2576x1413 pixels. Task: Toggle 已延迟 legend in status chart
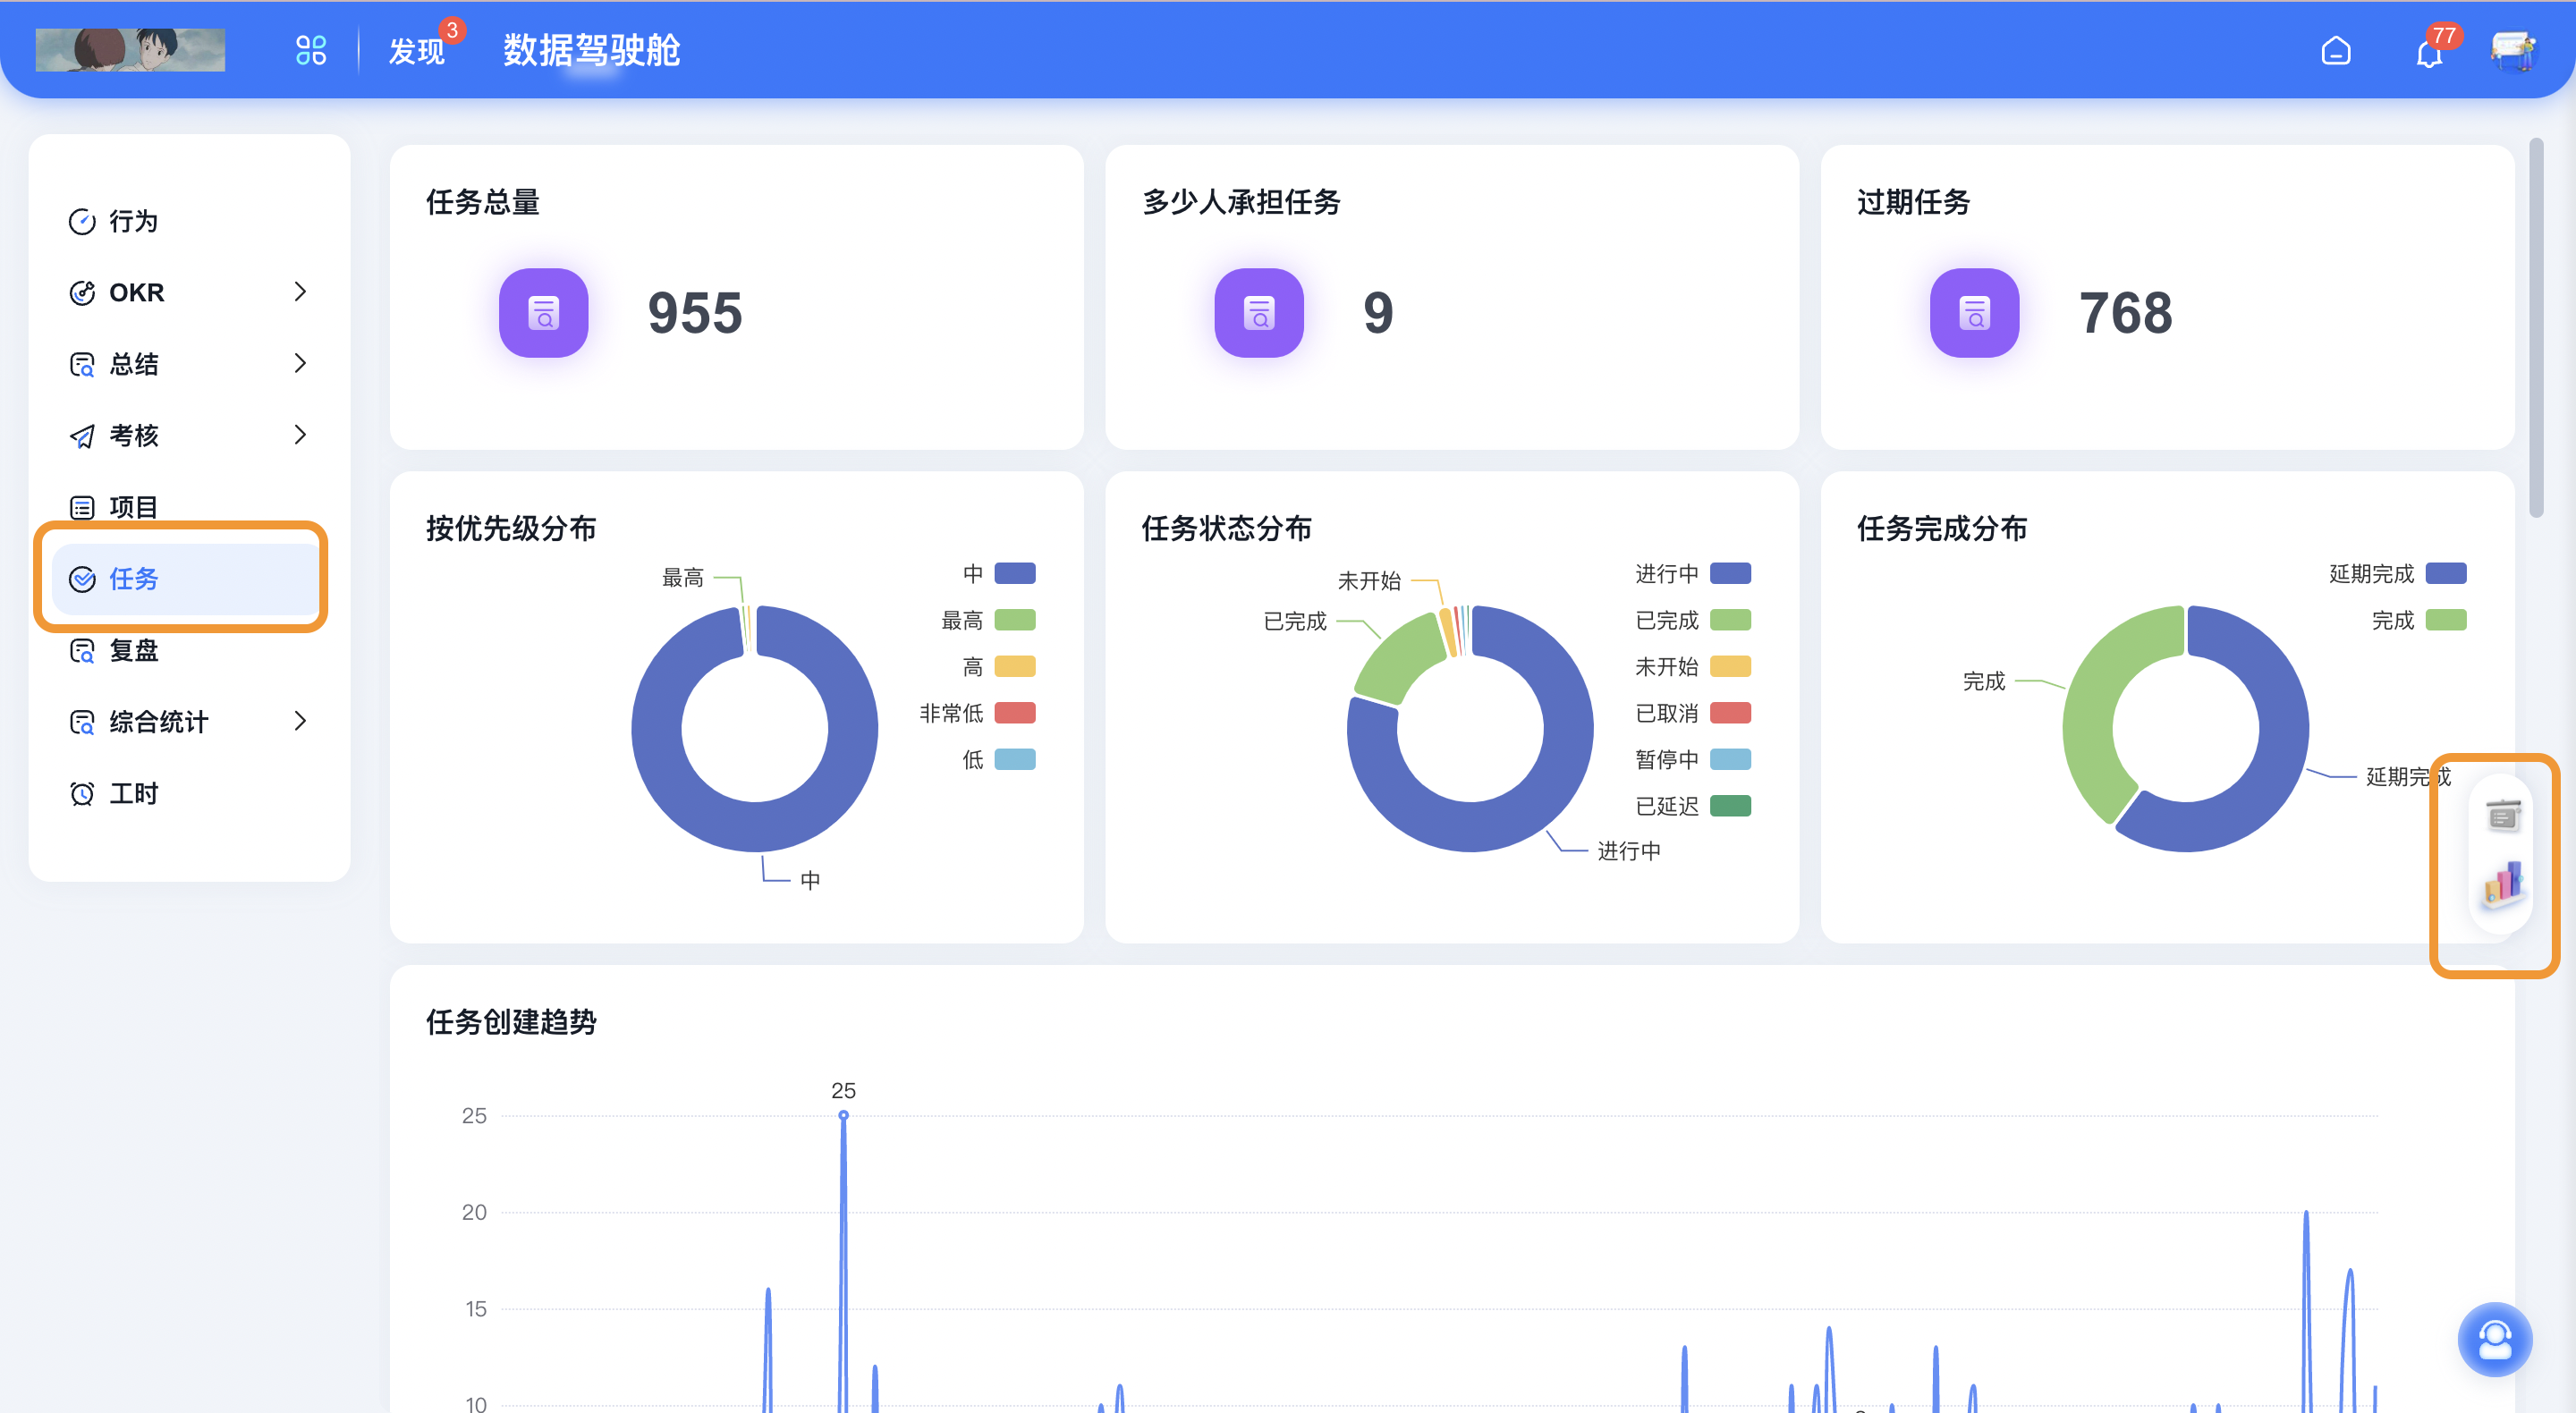[1692, 806]
